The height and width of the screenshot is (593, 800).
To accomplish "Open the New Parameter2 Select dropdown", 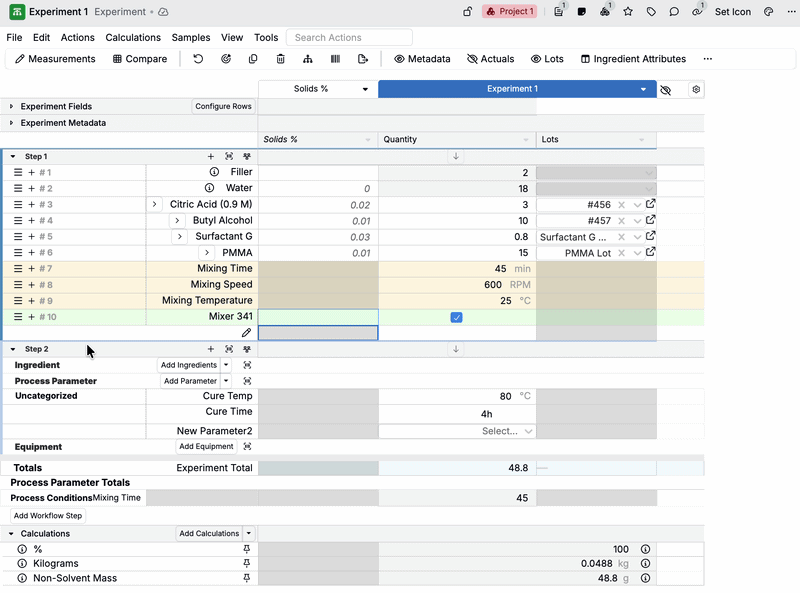I will (507, 431).
